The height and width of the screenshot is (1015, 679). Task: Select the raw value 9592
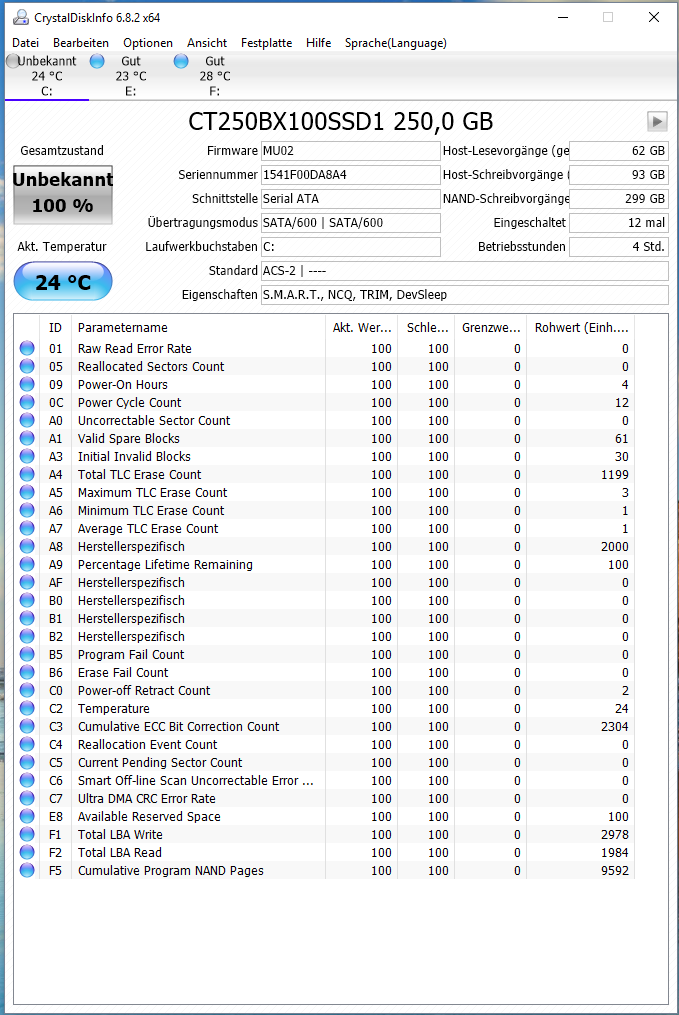(615, 871)
